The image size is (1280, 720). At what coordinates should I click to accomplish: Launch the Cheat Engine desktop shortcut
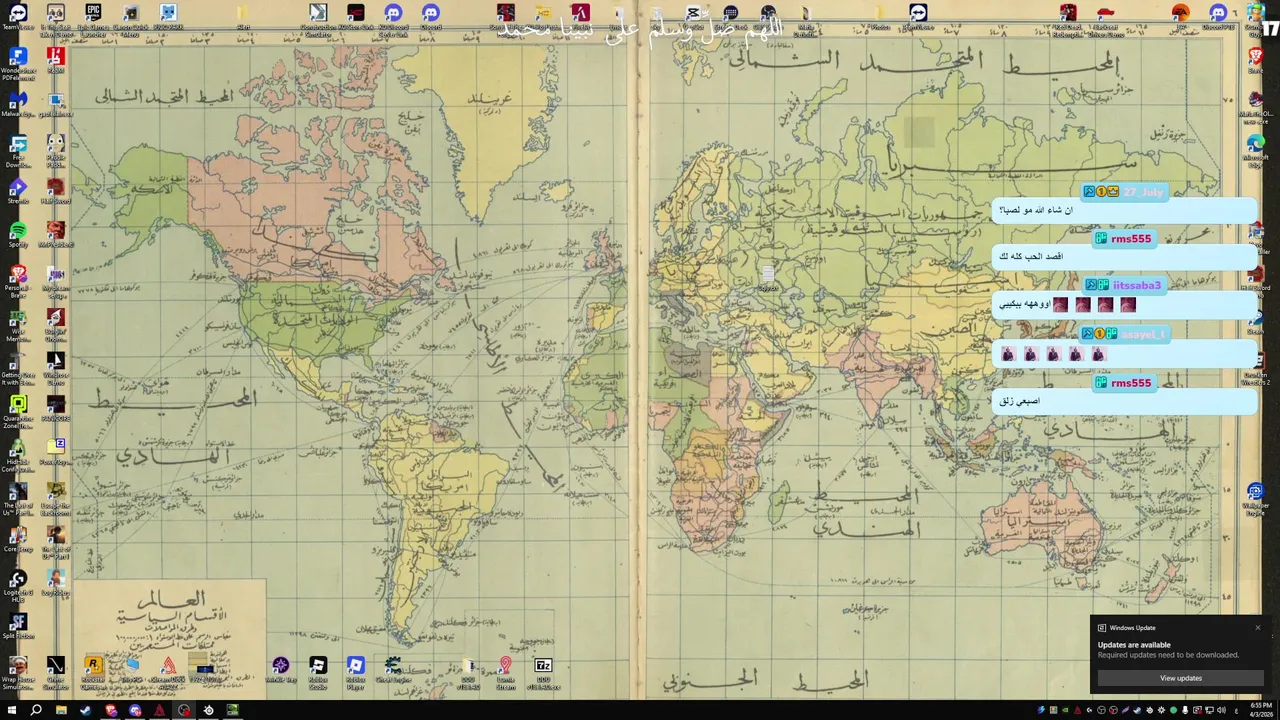[393, 671]
